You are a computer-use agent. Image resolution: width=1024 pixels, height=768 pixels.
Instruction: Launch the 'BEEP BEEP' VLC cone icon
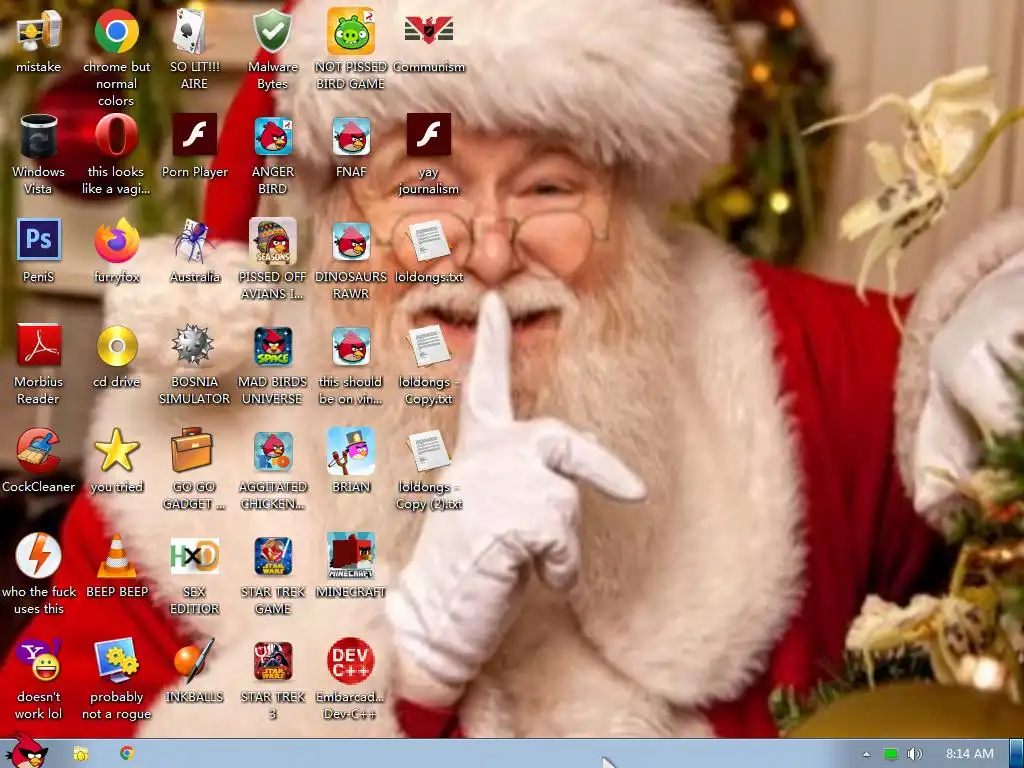(116, 556)
